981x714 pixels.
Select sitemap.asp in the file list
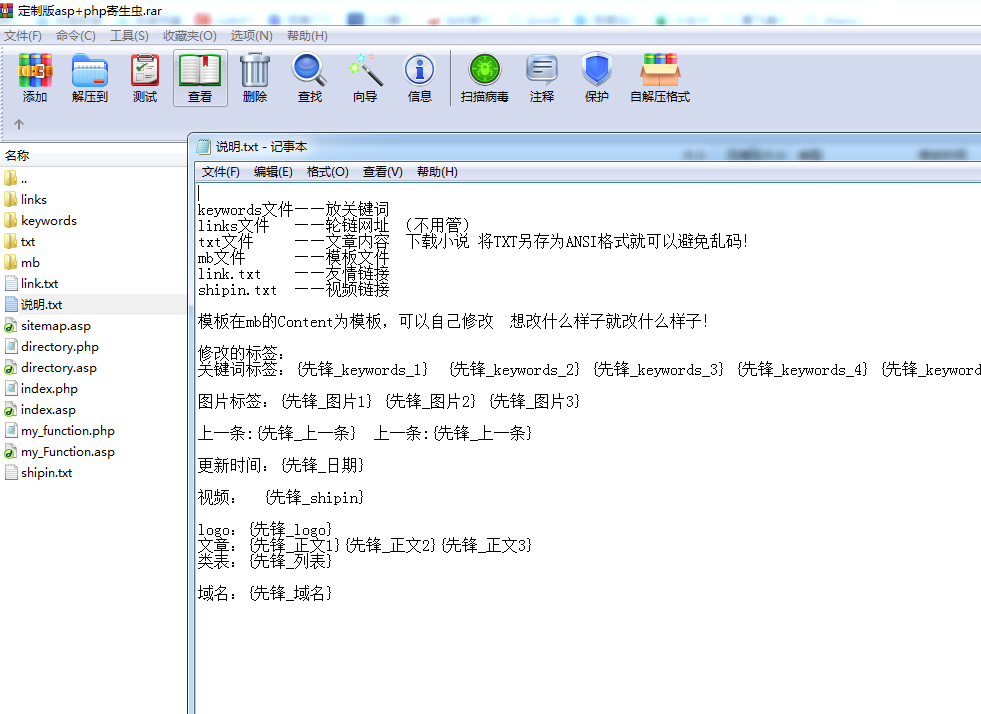(x=54, y=326)
